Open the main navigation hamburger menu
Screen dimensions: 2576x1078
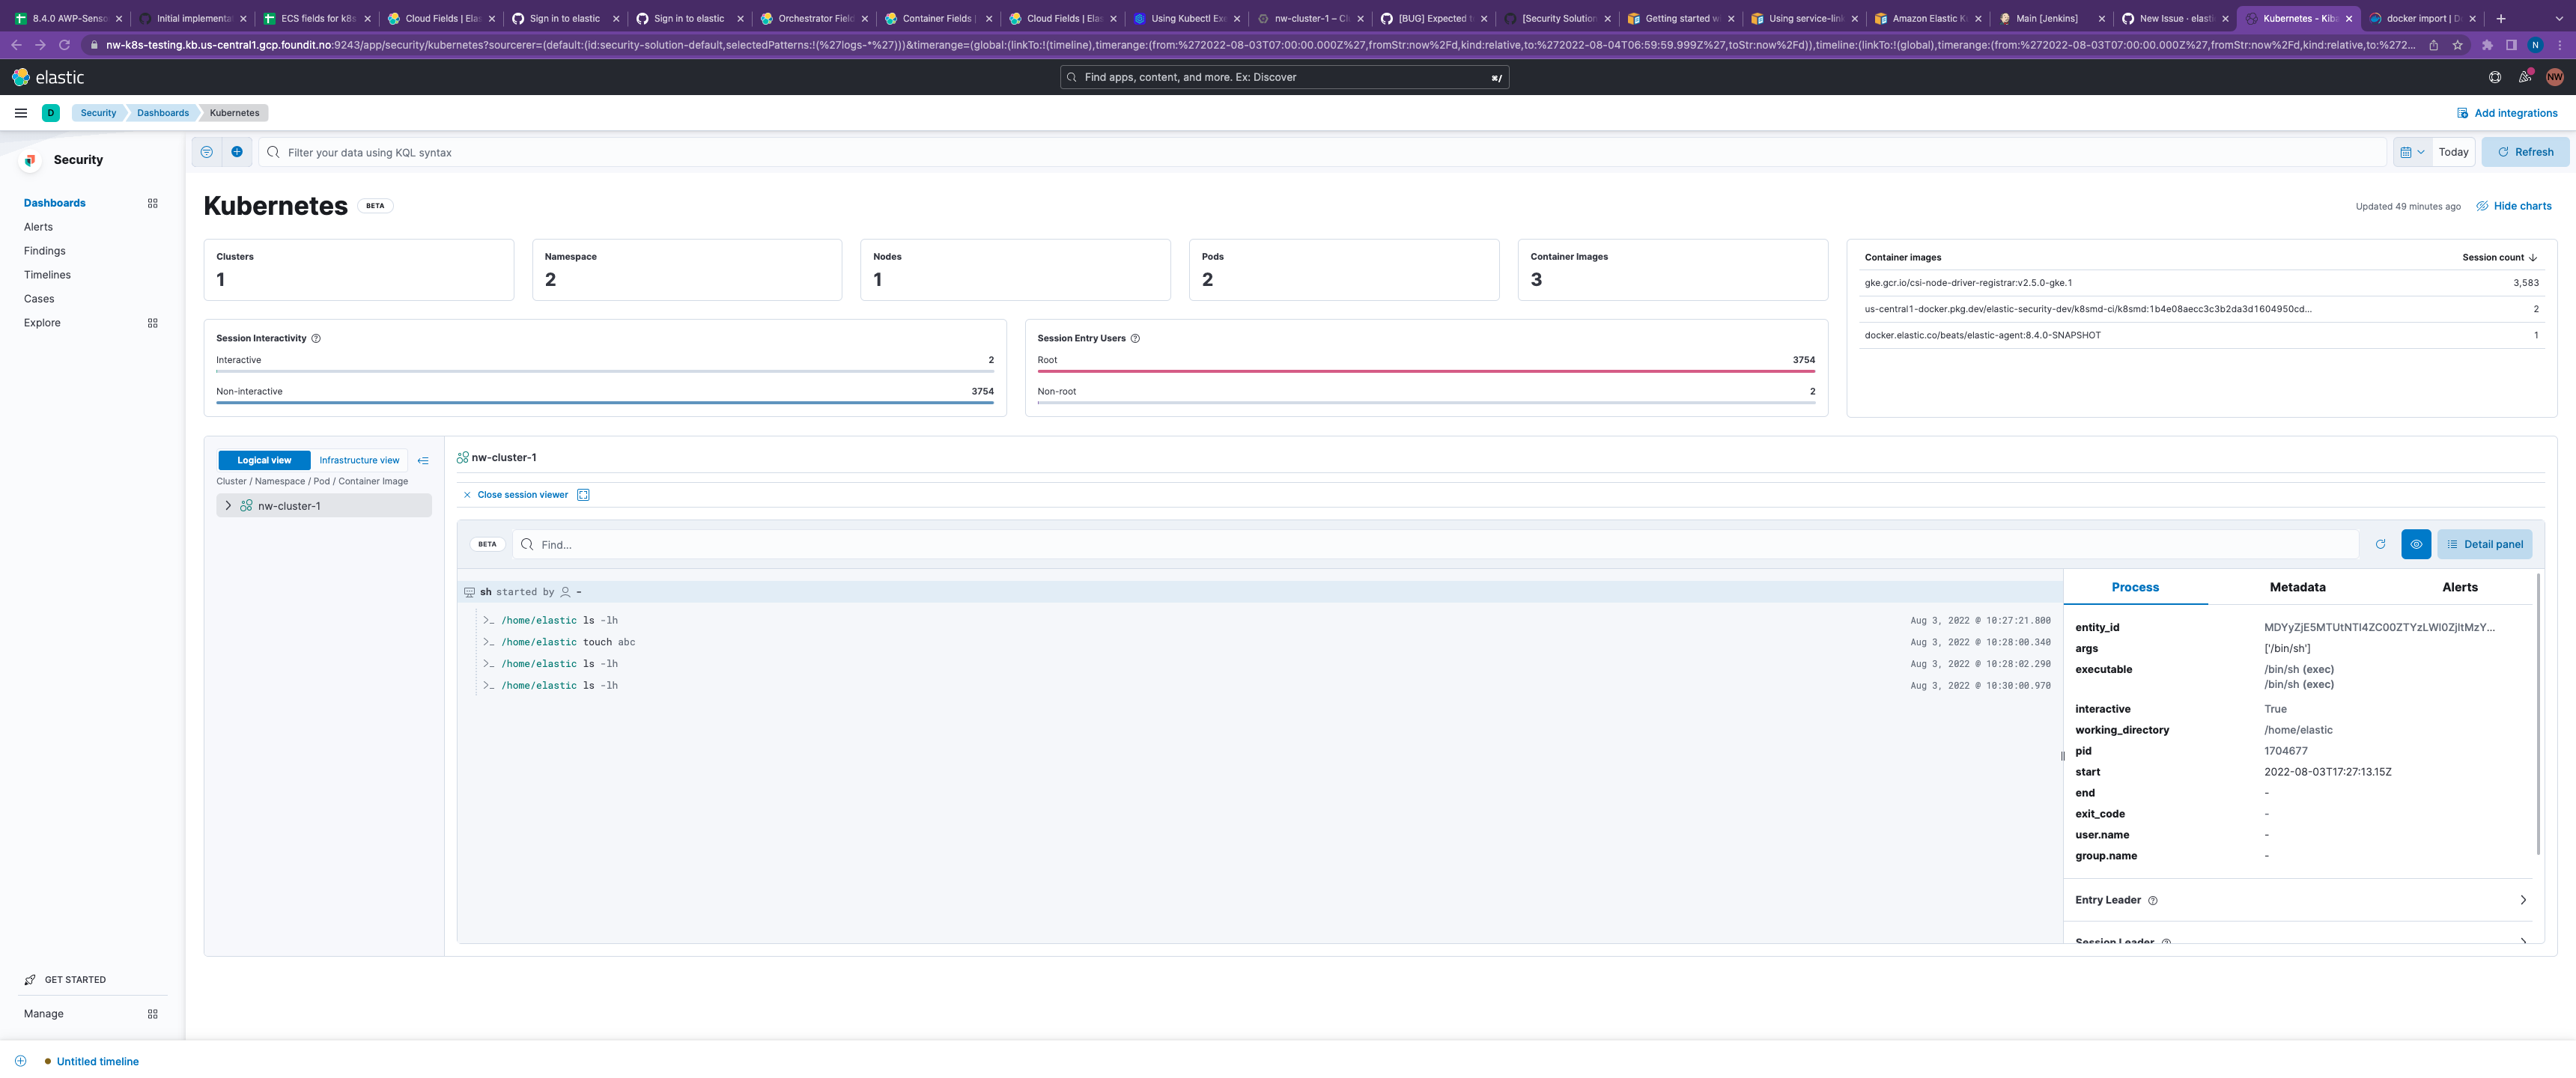click(x=20, y=112)
